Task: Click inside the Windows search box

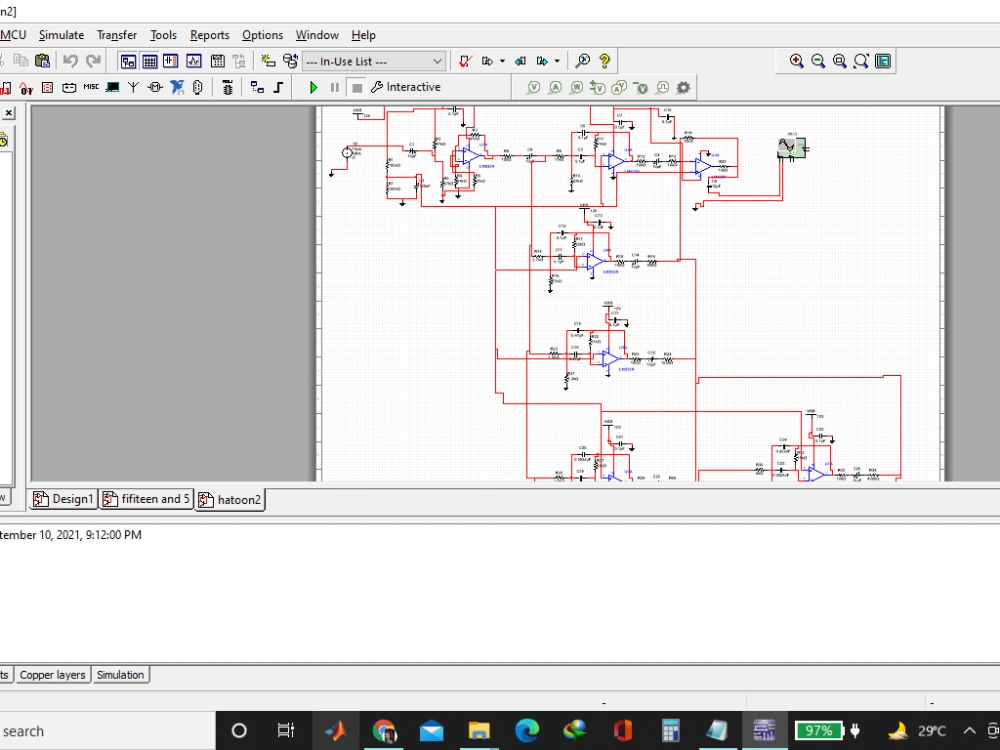Action: 100,730
